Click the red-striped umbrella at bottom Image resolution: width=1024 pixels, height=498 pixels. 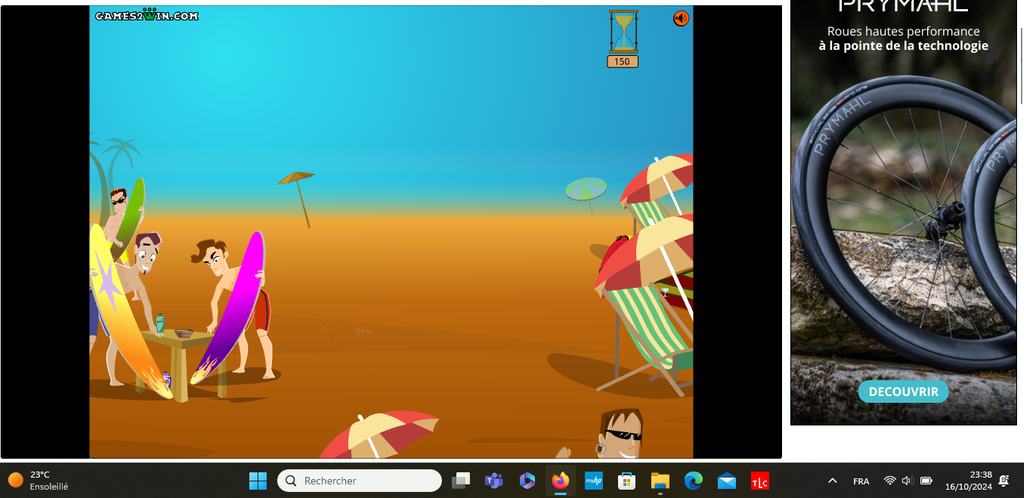pyautogui.click(x=379, y=435)
